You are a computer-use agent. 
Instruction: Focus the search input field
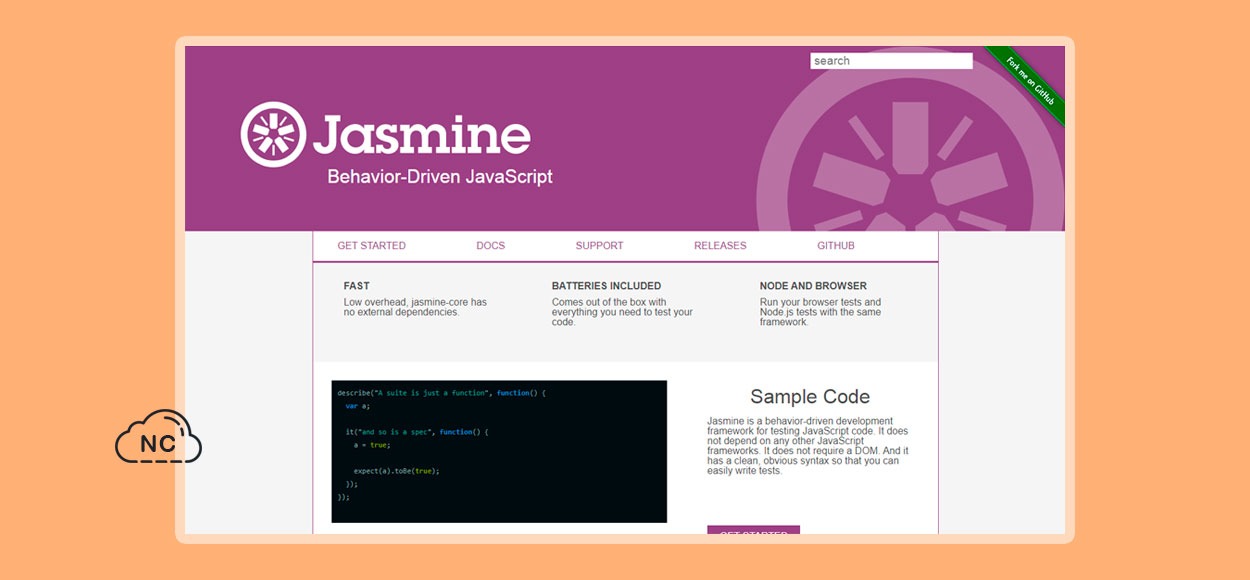(891, 61)
